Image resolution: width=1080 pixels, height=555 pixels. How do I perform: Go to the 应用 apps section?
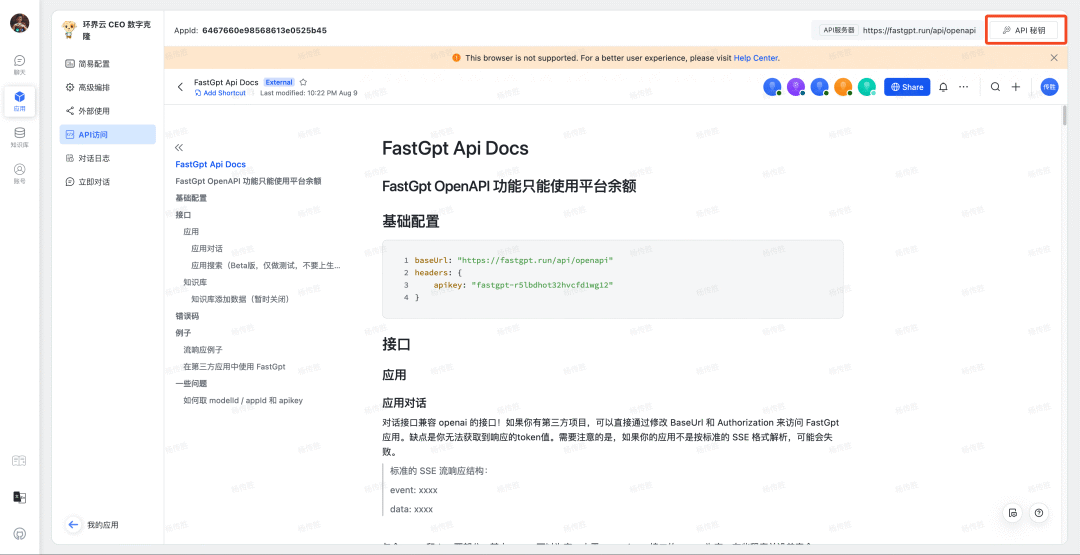(19, 101)
